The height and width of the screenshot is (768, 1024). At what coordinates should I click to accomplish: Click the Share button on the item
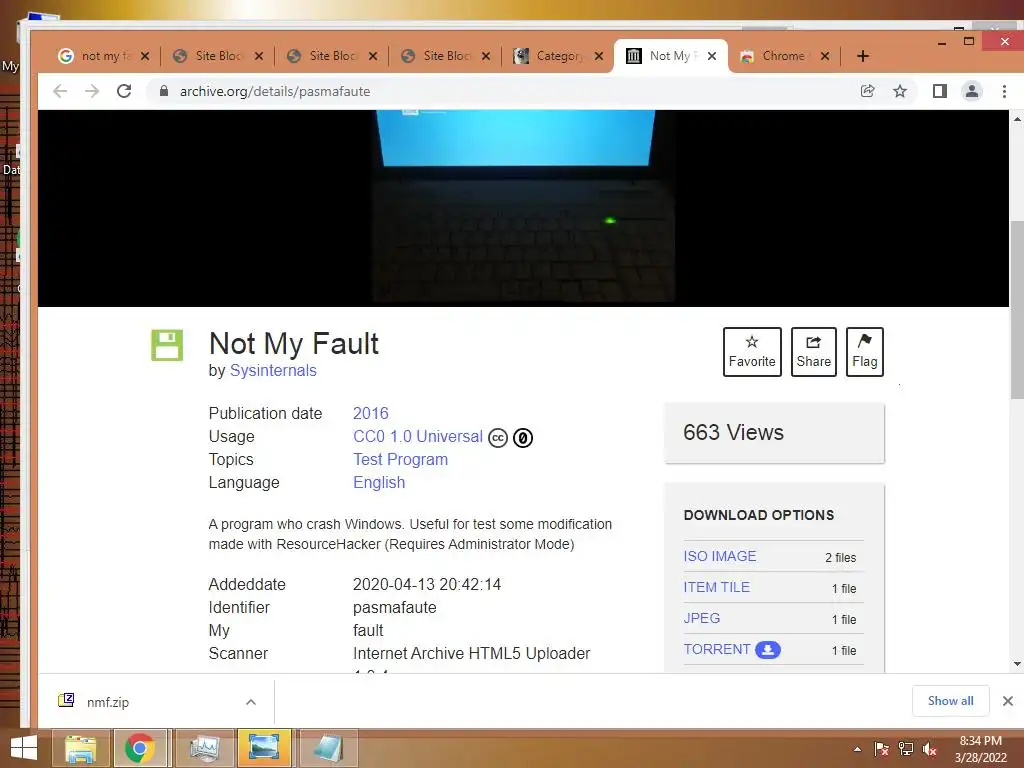point(814,352)
